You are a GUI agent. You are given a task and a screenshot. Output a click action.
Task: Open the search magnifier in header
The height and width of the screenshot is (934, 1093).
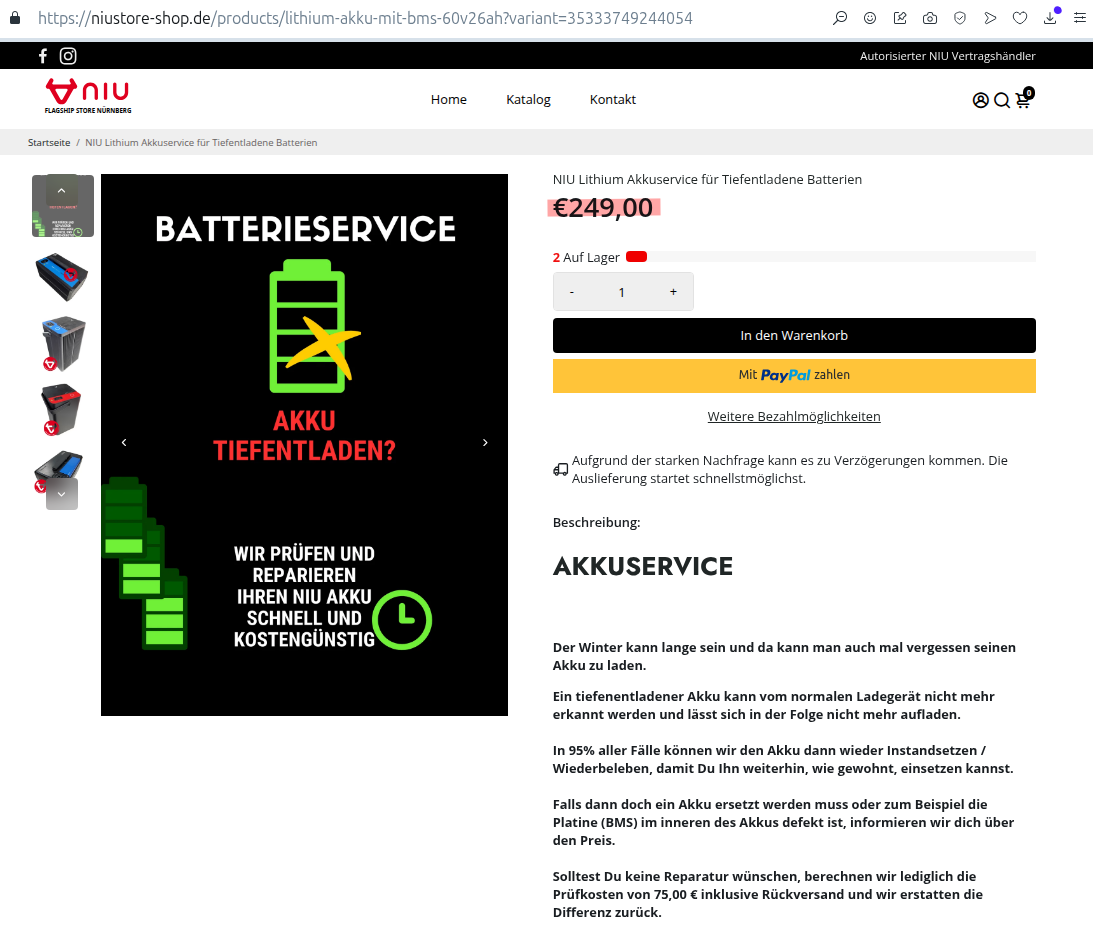pyautogui.click(x=1001, y=100)
